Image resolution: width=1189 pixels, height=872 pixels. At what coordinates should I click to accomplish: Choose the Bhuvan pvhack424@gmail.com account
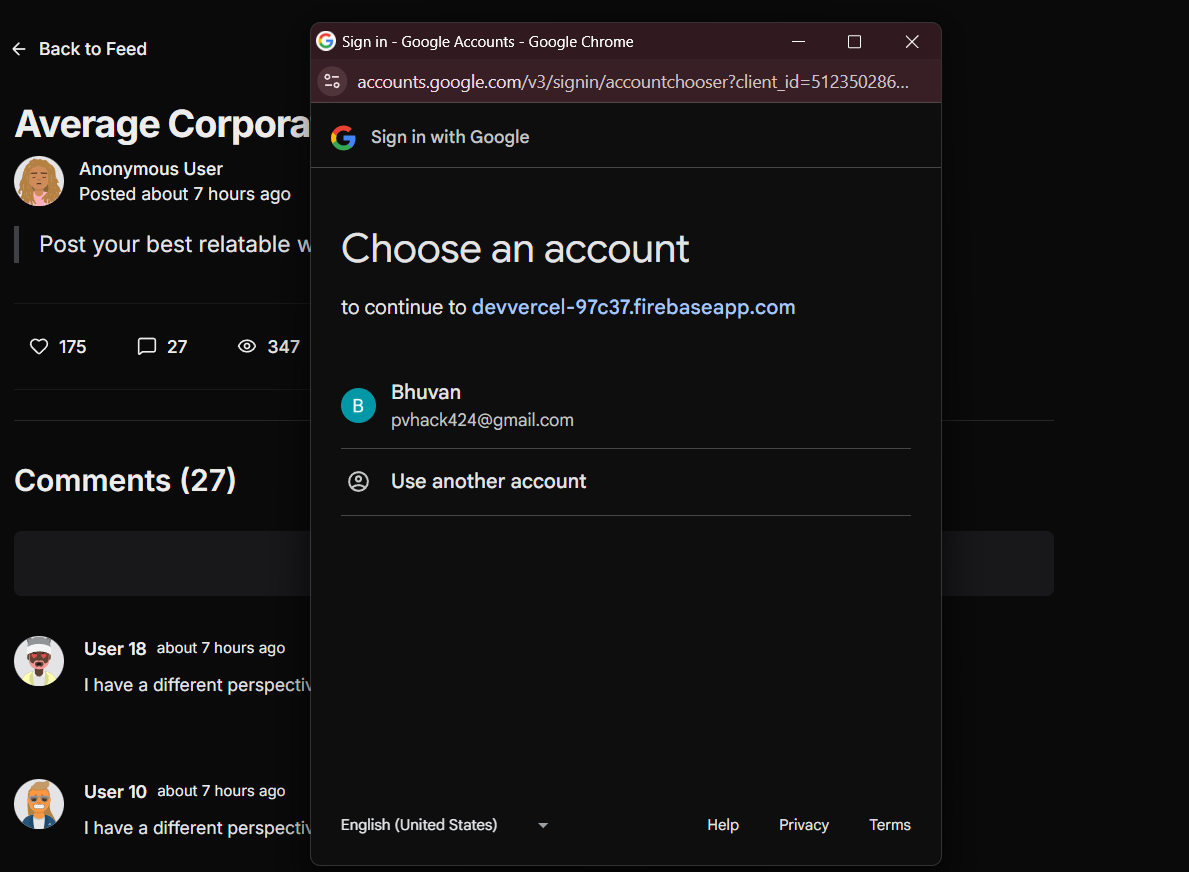click(x=626, y=406)
